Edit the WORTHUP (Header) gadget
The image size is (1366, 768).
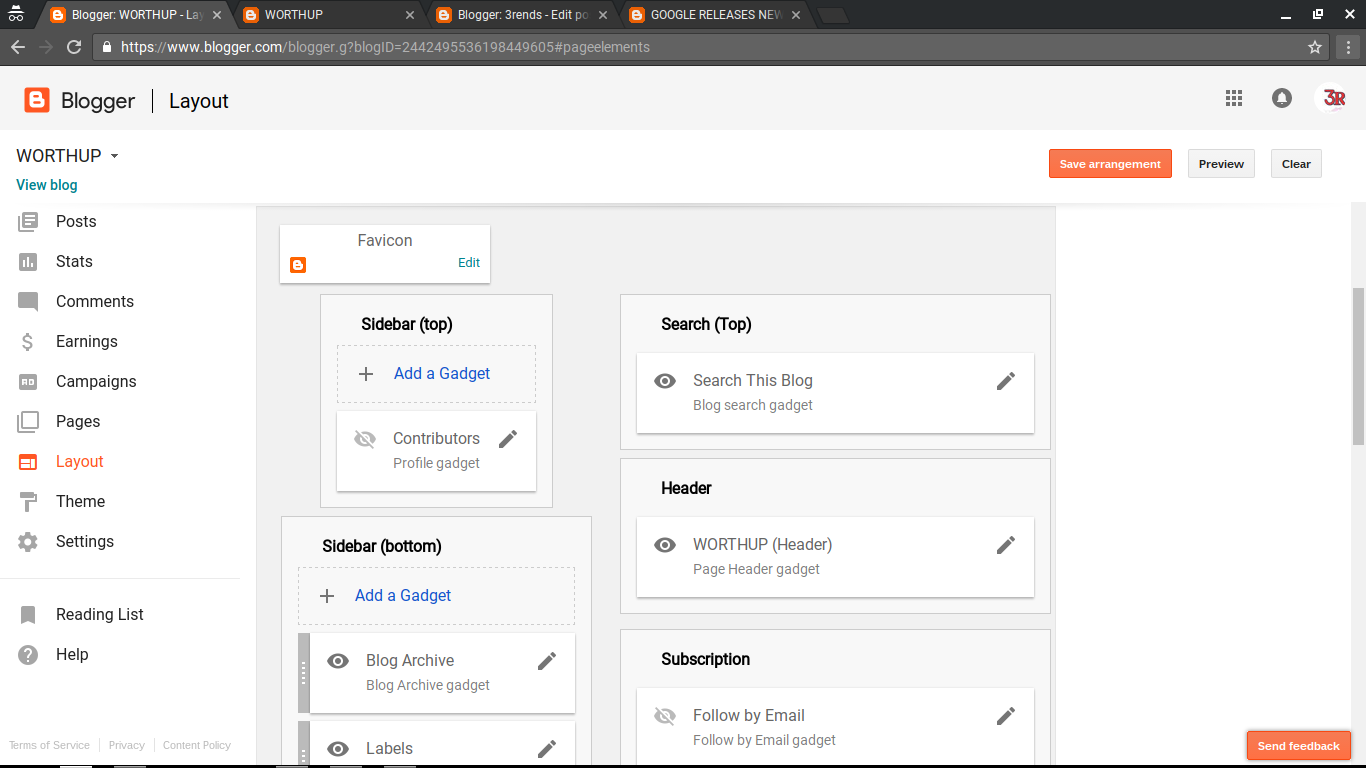point(1006,544)
